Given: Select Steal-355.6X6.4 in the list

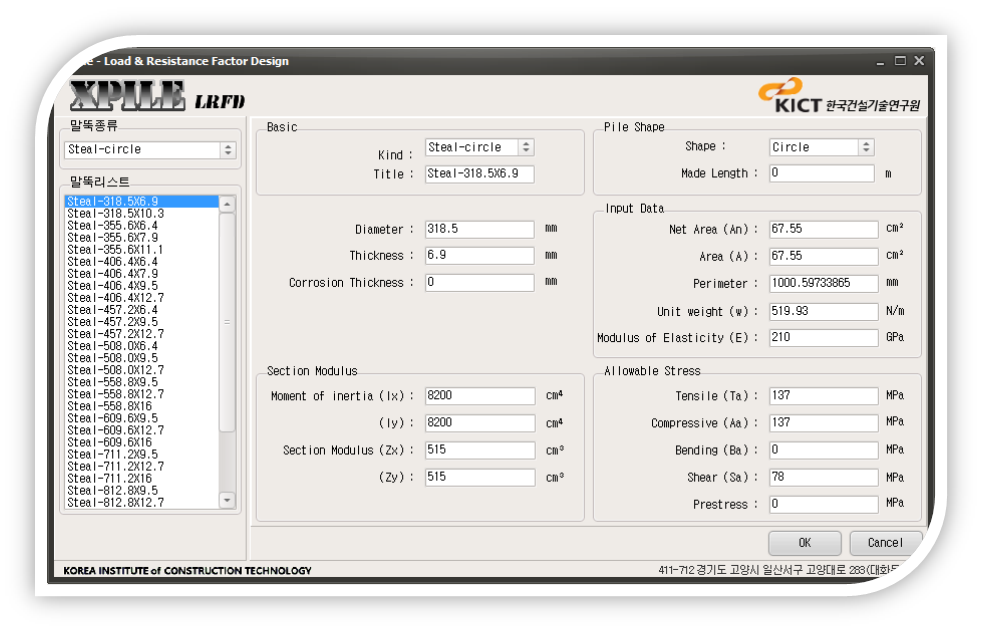Looking at the screenshot, I should (x=142, y=226).
